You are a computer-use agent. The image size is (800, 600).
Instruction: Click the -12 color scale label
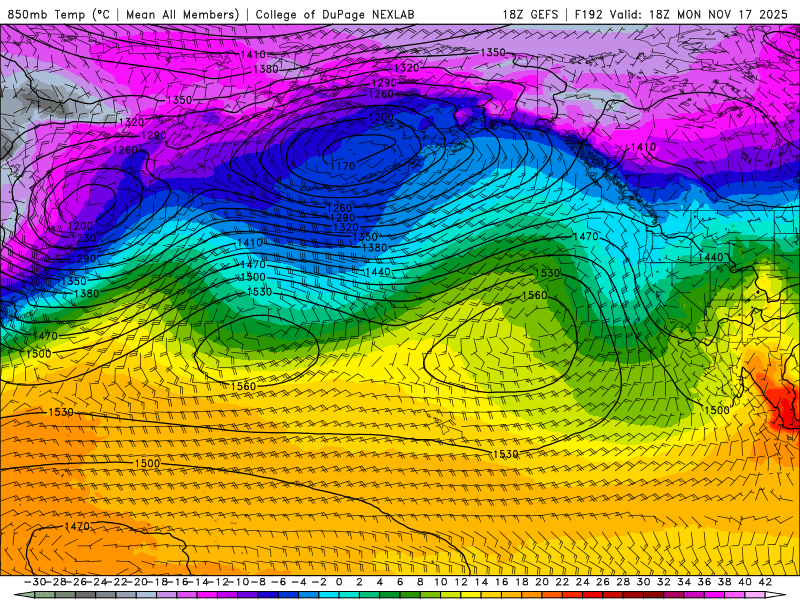(218, 582)
